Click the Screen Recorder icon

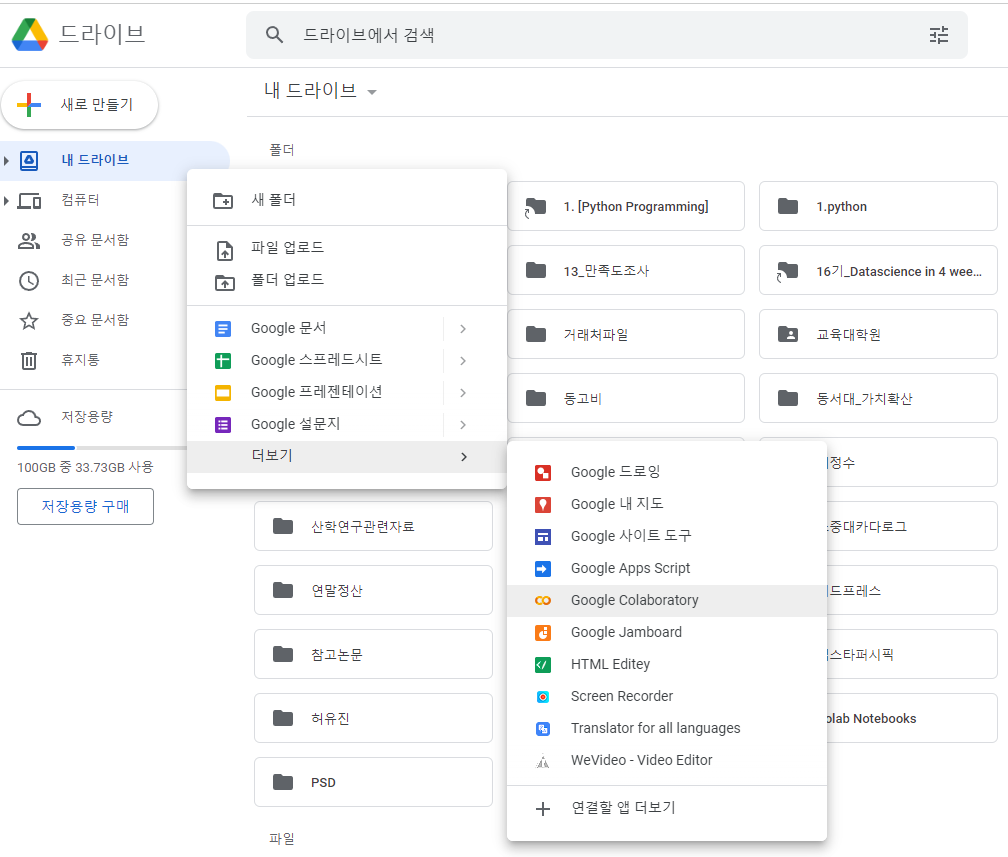[543, 697]
